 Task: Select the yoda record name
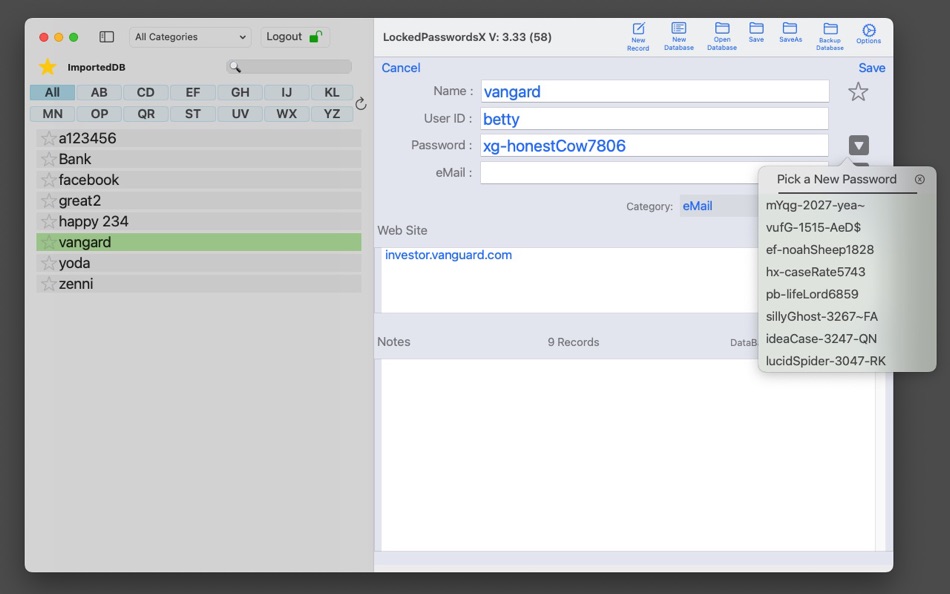(74, 263)
